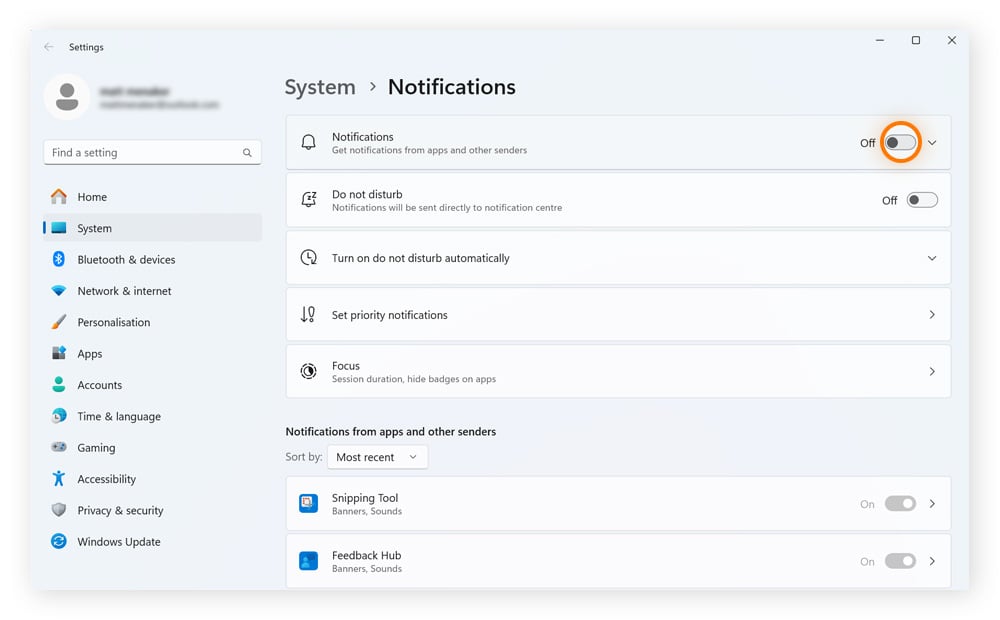The height and width of the screenshot is (620, 1000).
Task: Switch off Feedback Hub notifications toggle
Action: [900, 561]
